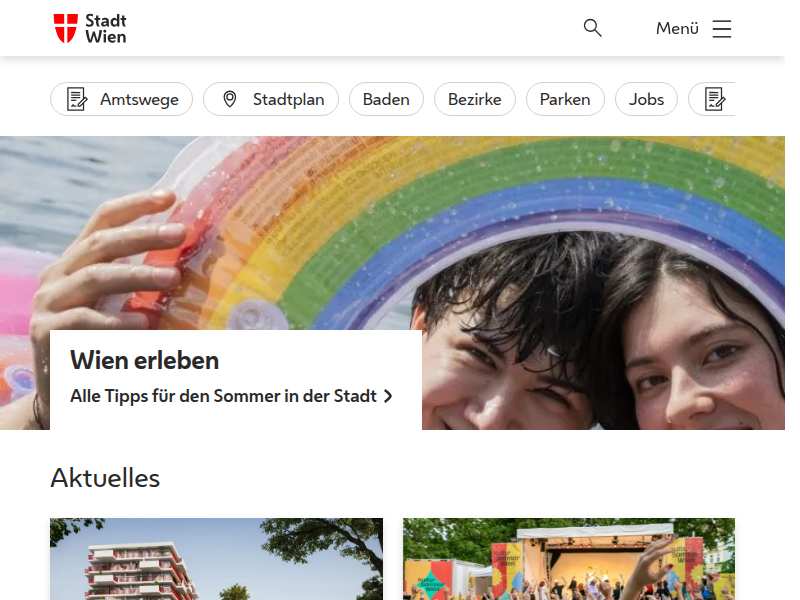This screenshot has height=600, width=800.
Task: Open the hamburger menu icon
Action: [x=721, y=29]
